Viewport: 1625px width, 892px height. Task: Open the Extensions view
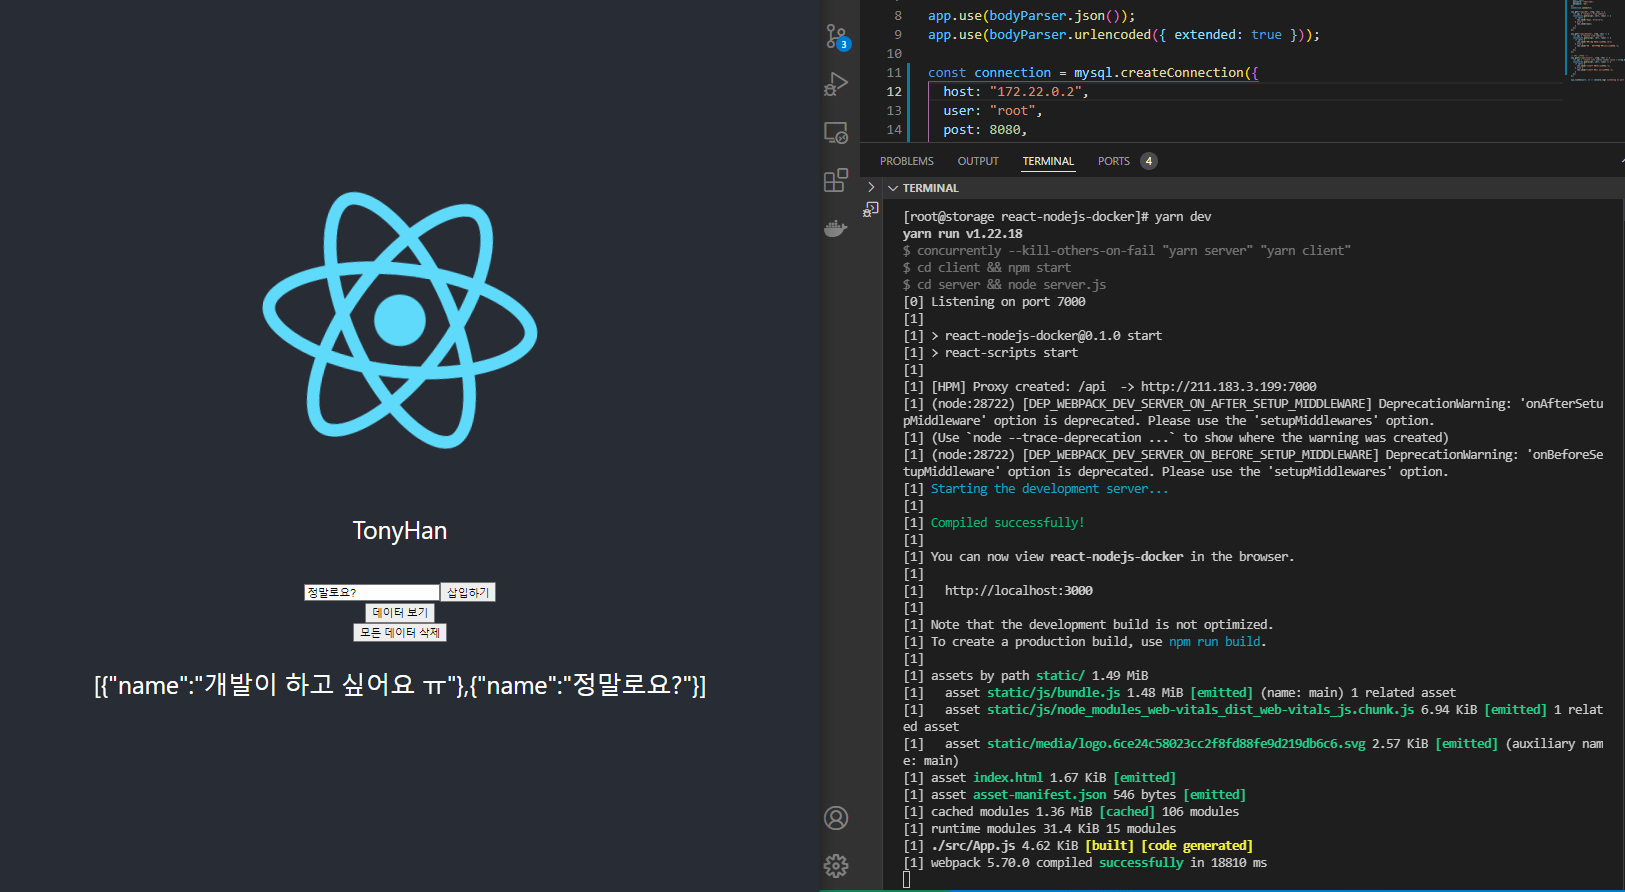836,180
